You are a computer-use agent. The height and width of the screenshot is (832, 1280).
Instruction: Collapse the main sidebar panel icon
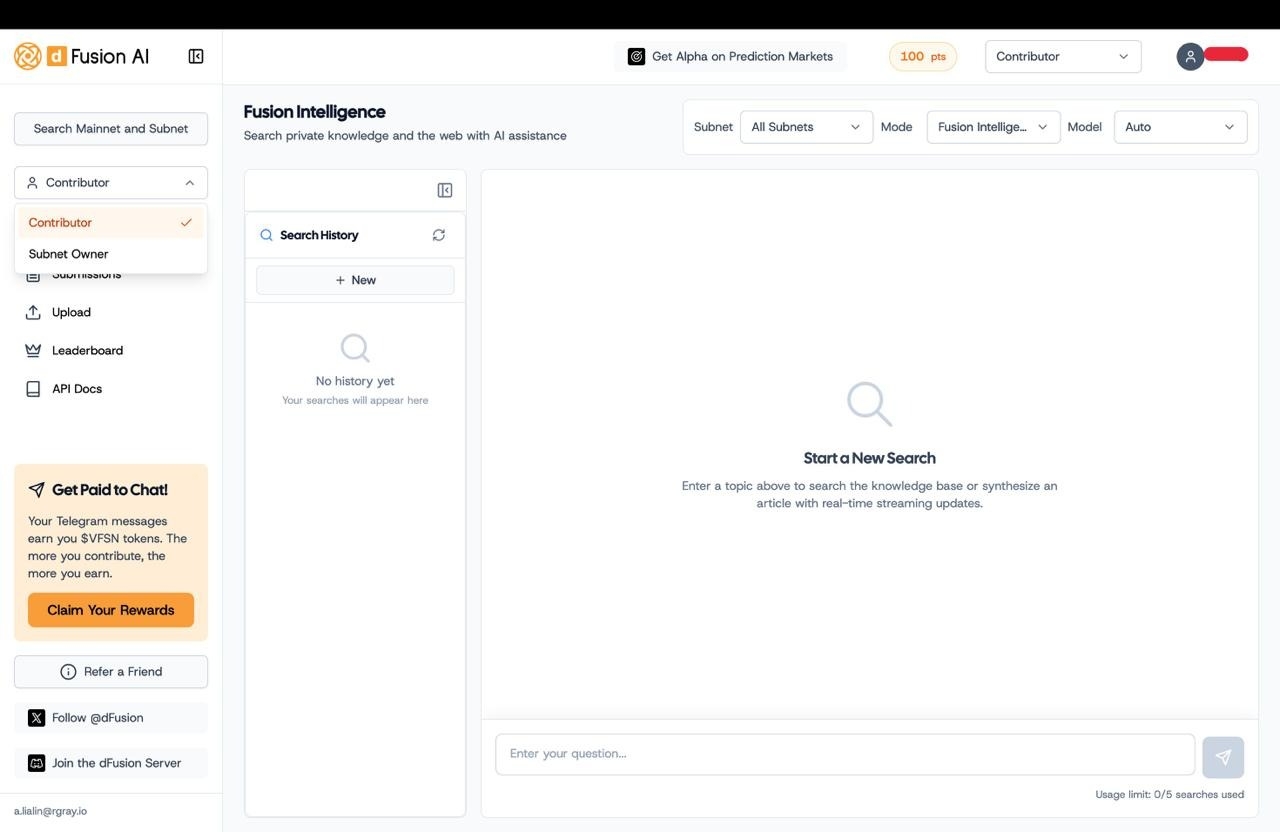click(196, 57)
